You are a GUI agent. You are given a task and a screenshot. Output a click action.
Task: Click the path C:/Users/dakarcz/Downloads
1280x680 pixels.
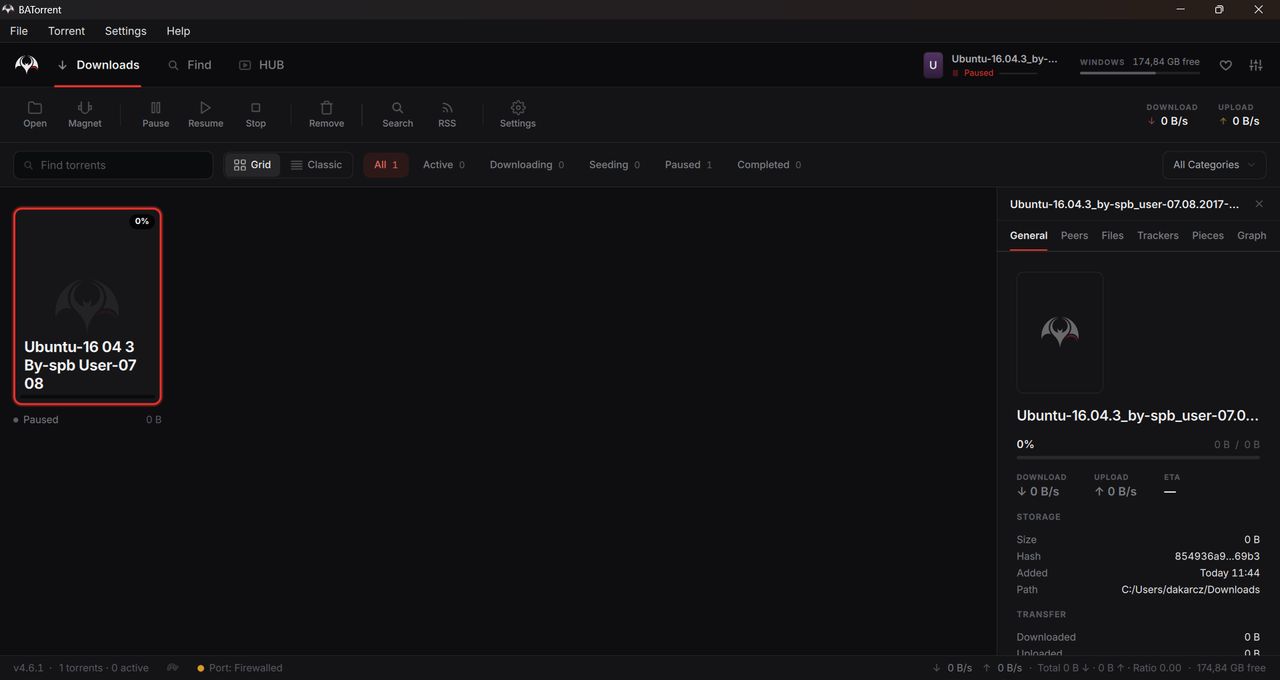click(1191, 590)
